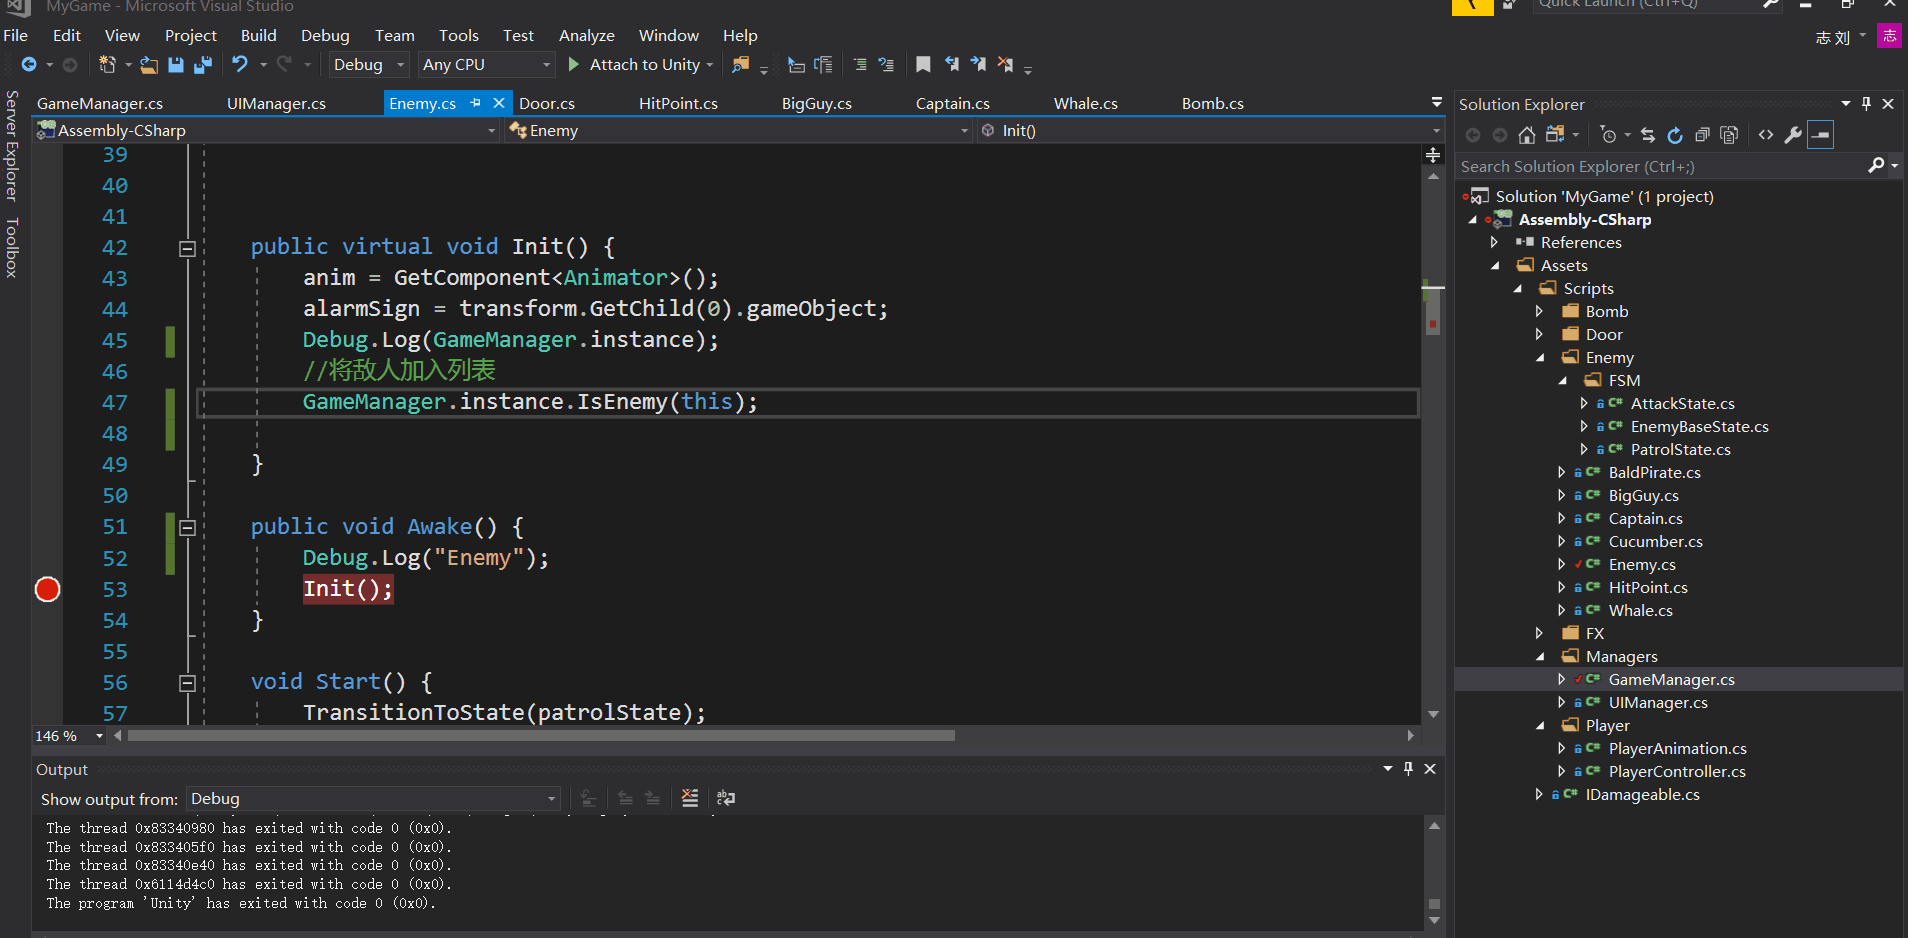Image resolution: width=1908 pixels, height=938 pixels.
Task: Click the Pending Changes Filter clock icon
Action: tap(1608, 135)
